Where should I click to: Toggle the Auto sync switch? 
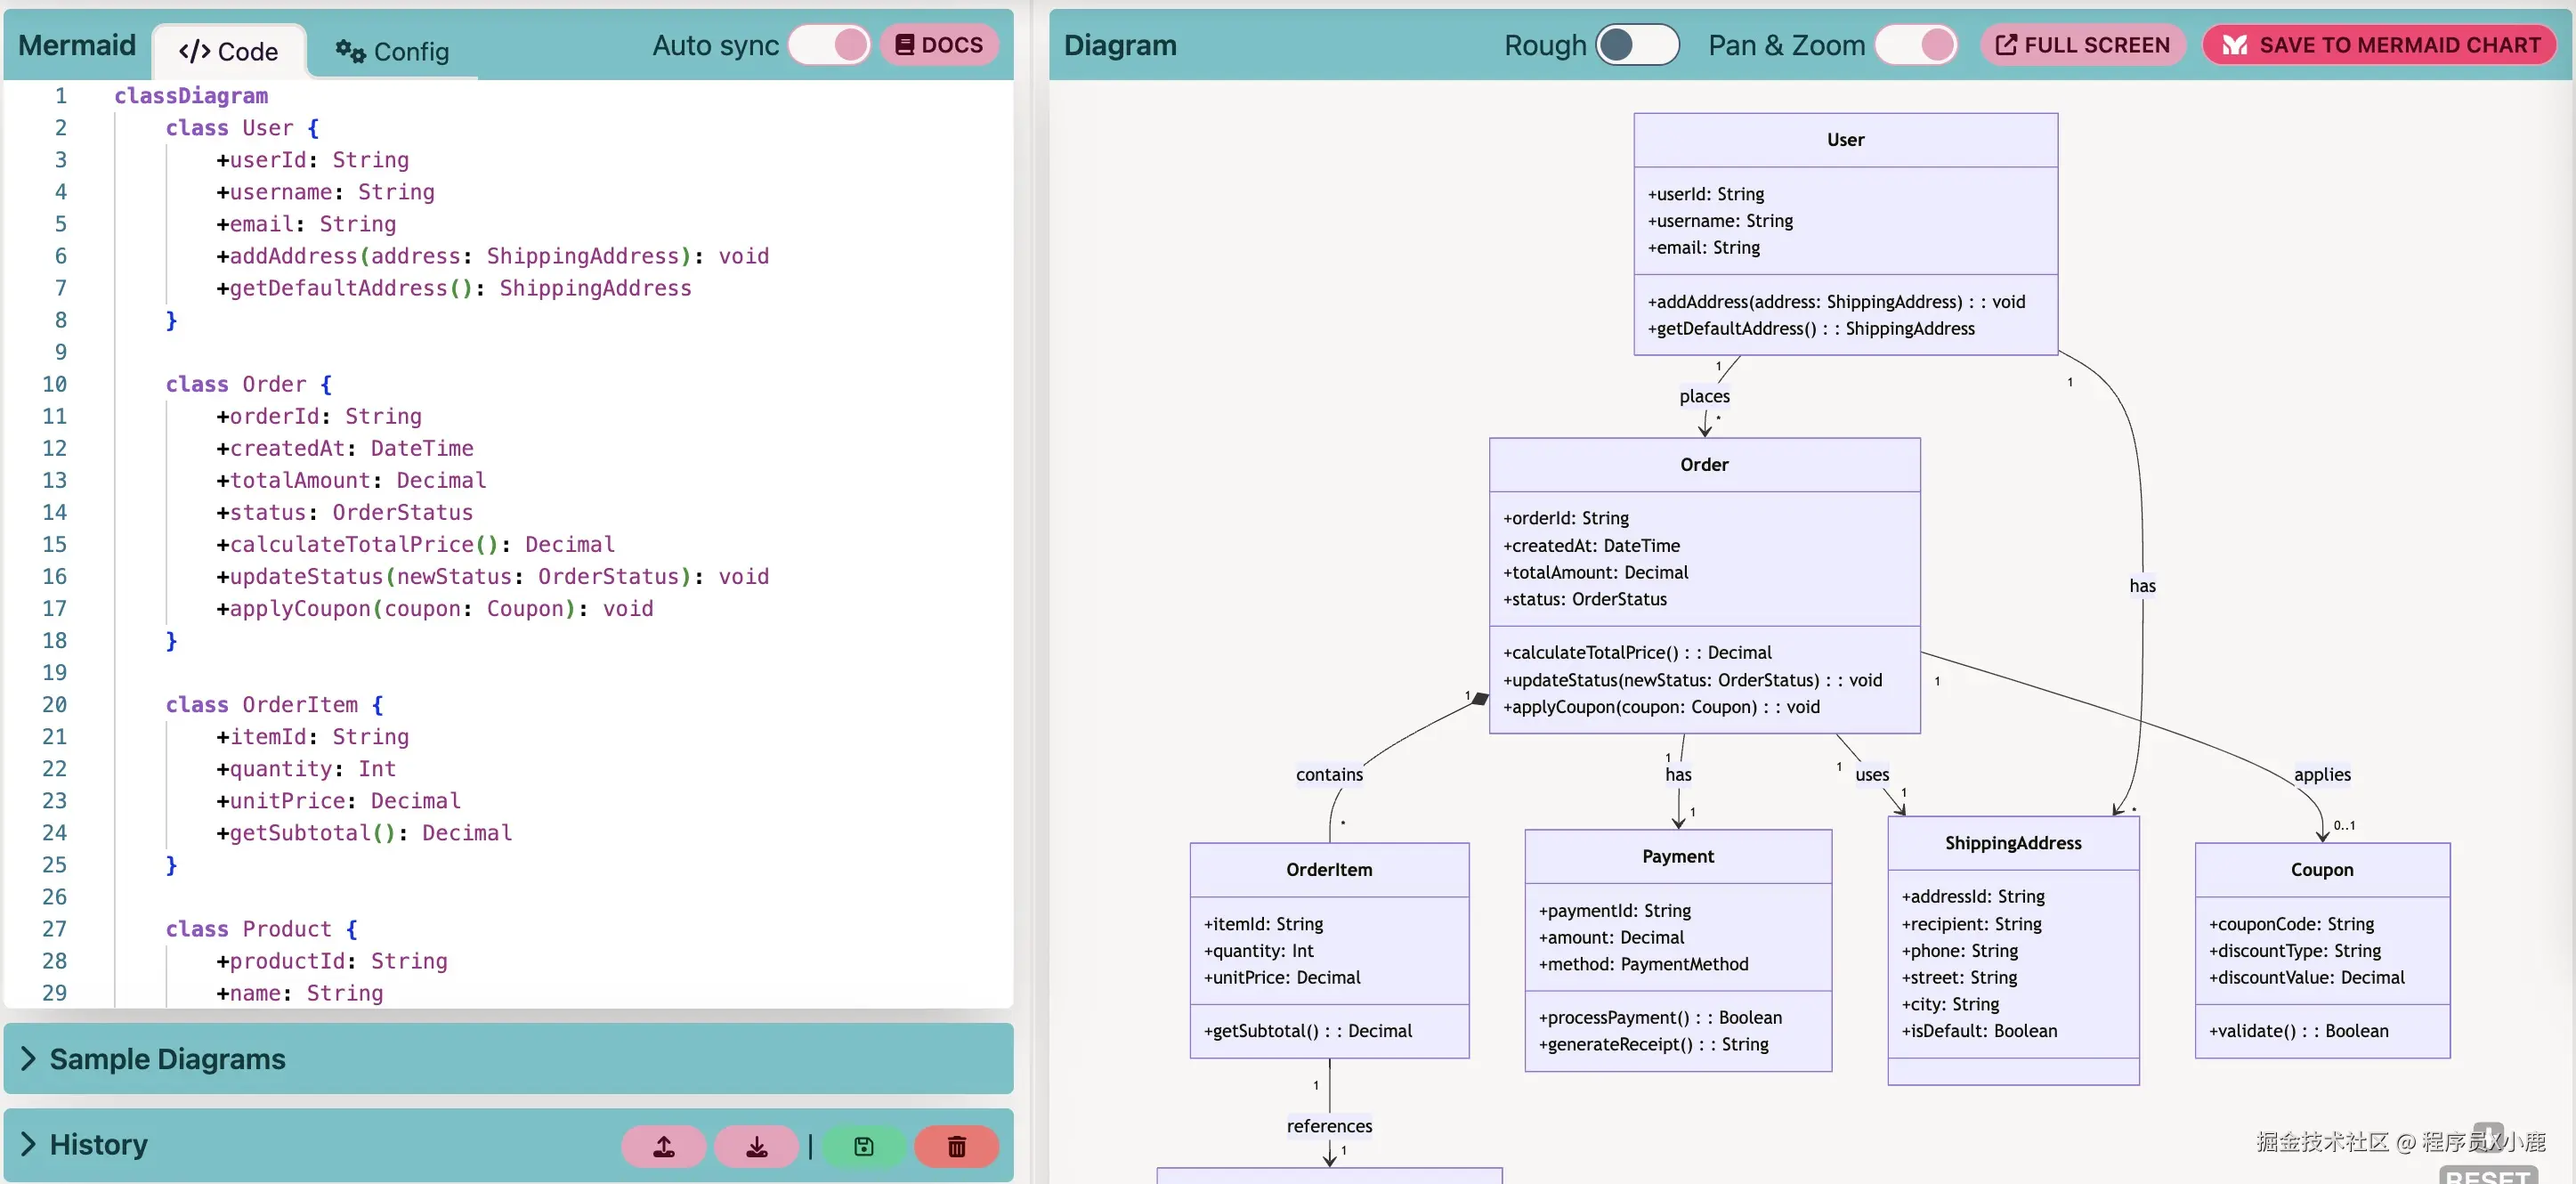click(x=830, y=45)
